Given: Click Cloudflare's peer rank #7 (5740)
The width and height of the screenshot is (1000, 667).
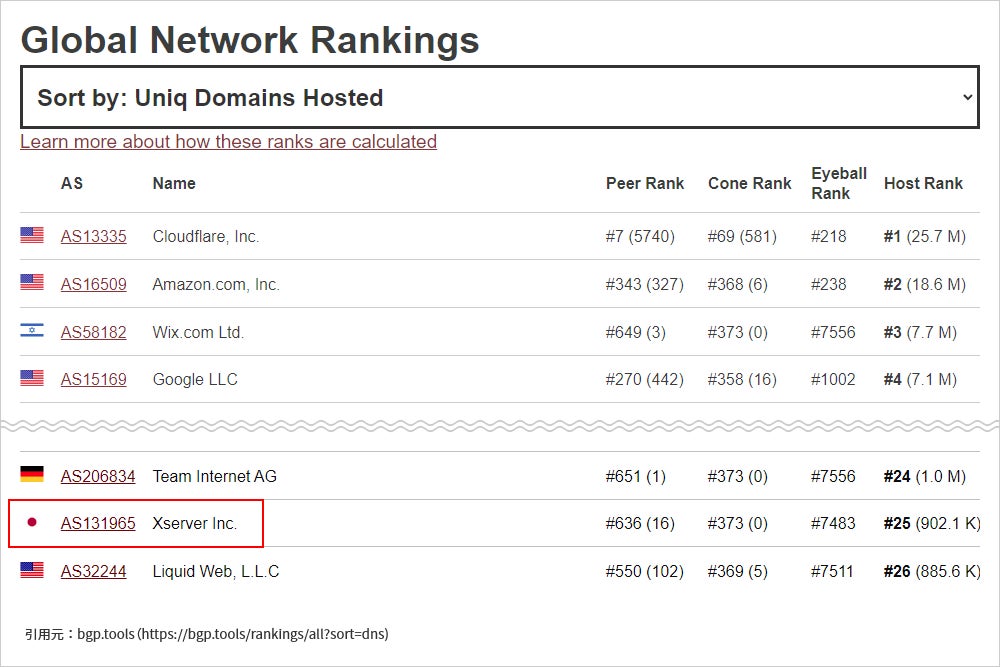Looking at the screenshot, I should tap(640, 237).
